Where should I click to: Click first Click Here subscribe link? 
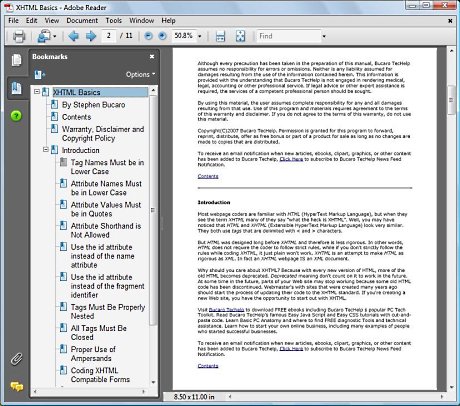point(291,159)
